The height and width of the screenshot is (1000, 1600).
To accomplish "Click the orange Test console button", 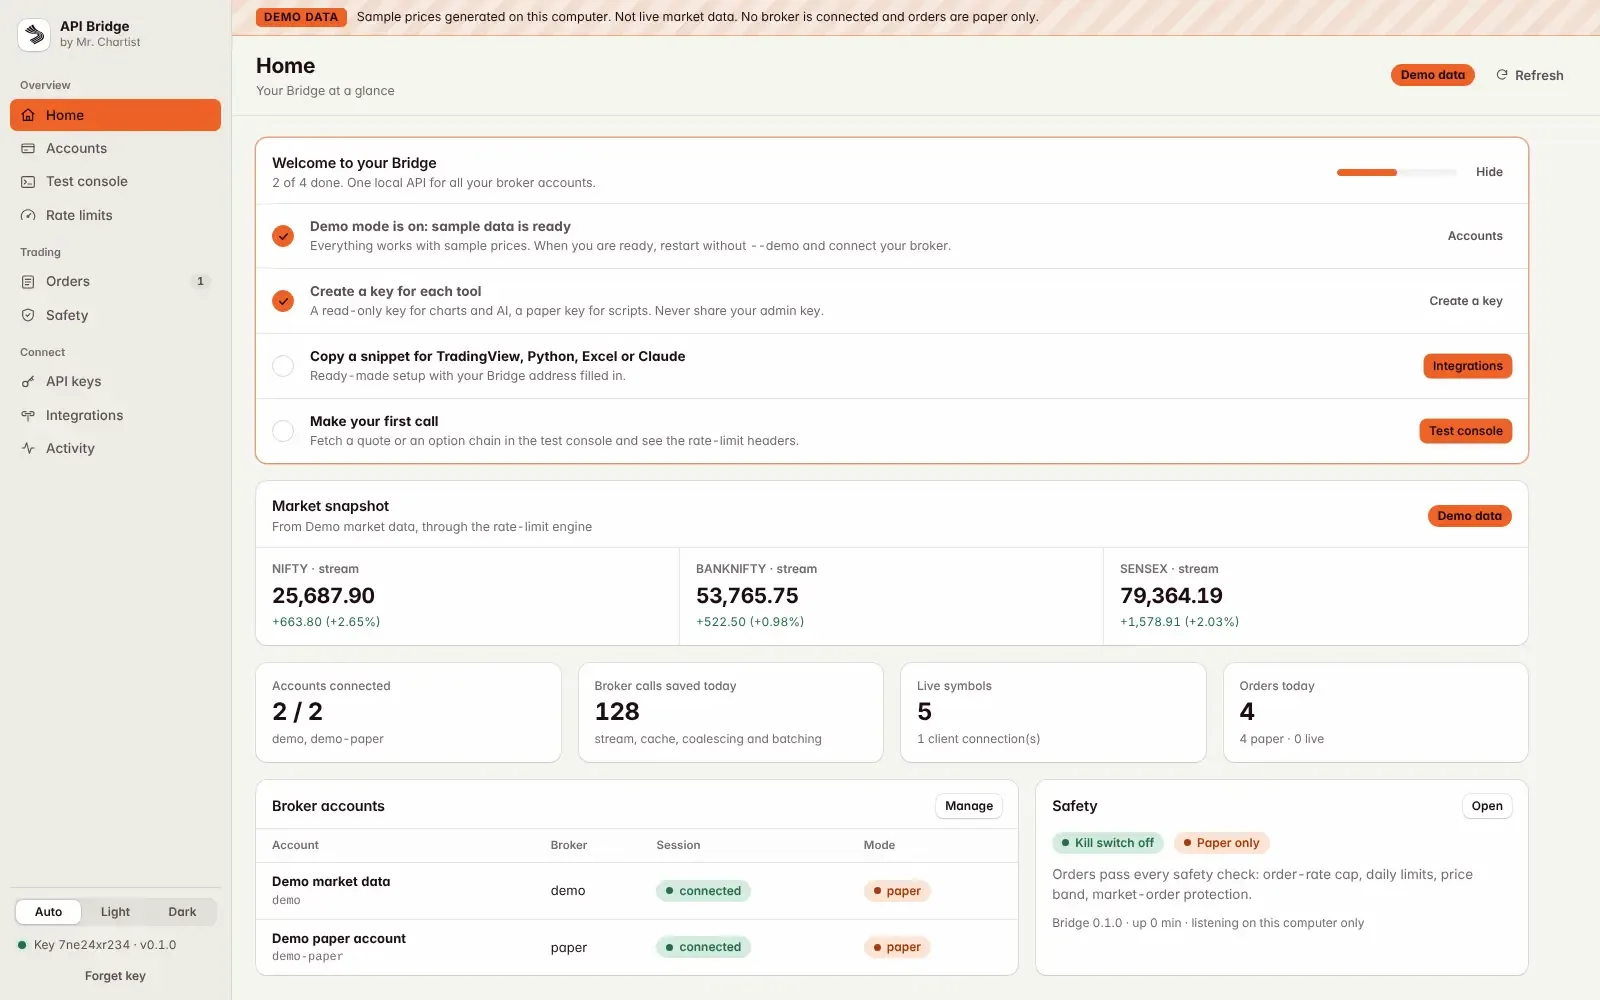I will click(1465, 431).
